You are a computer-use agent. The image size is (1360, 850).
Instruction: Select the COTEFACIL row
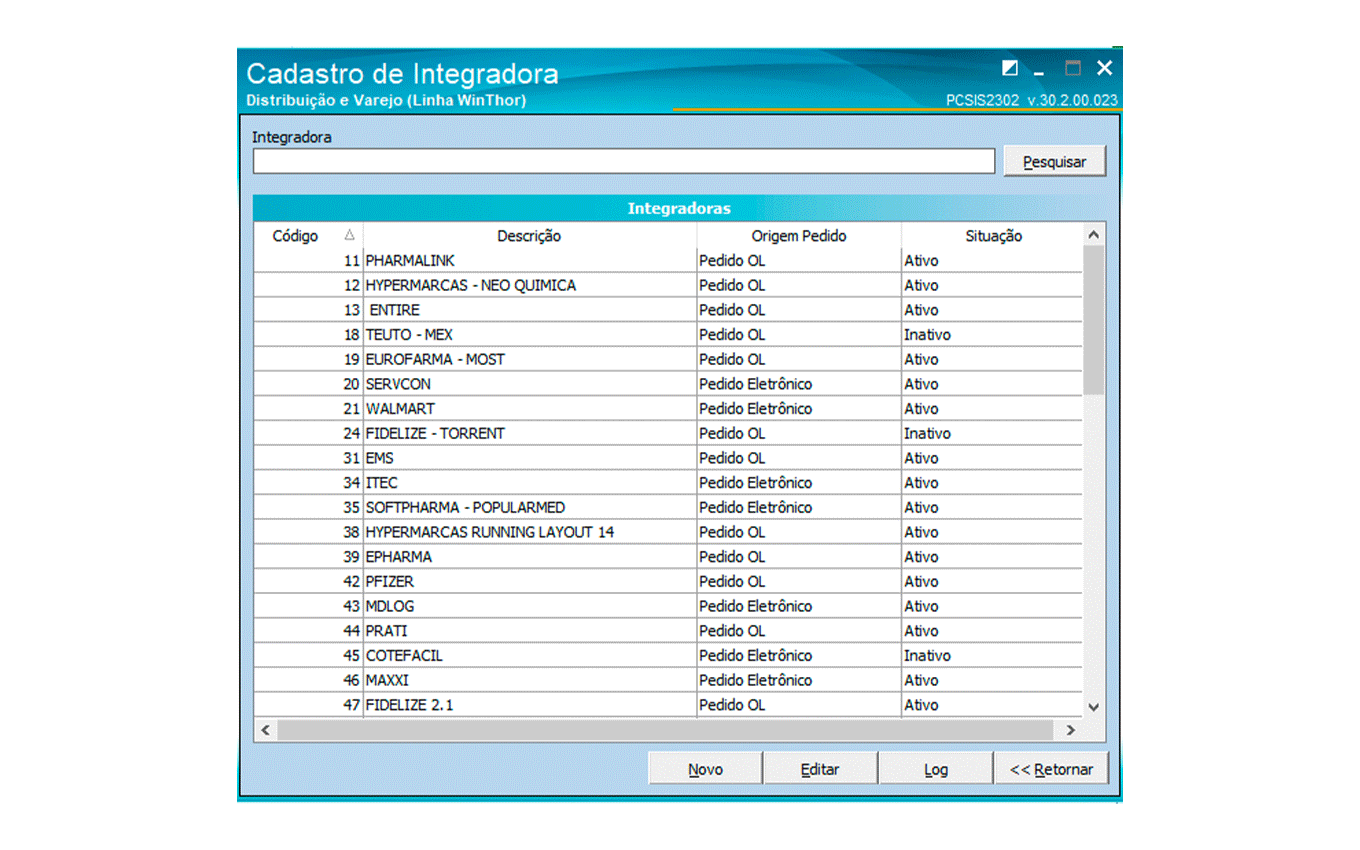coord(668,656)
